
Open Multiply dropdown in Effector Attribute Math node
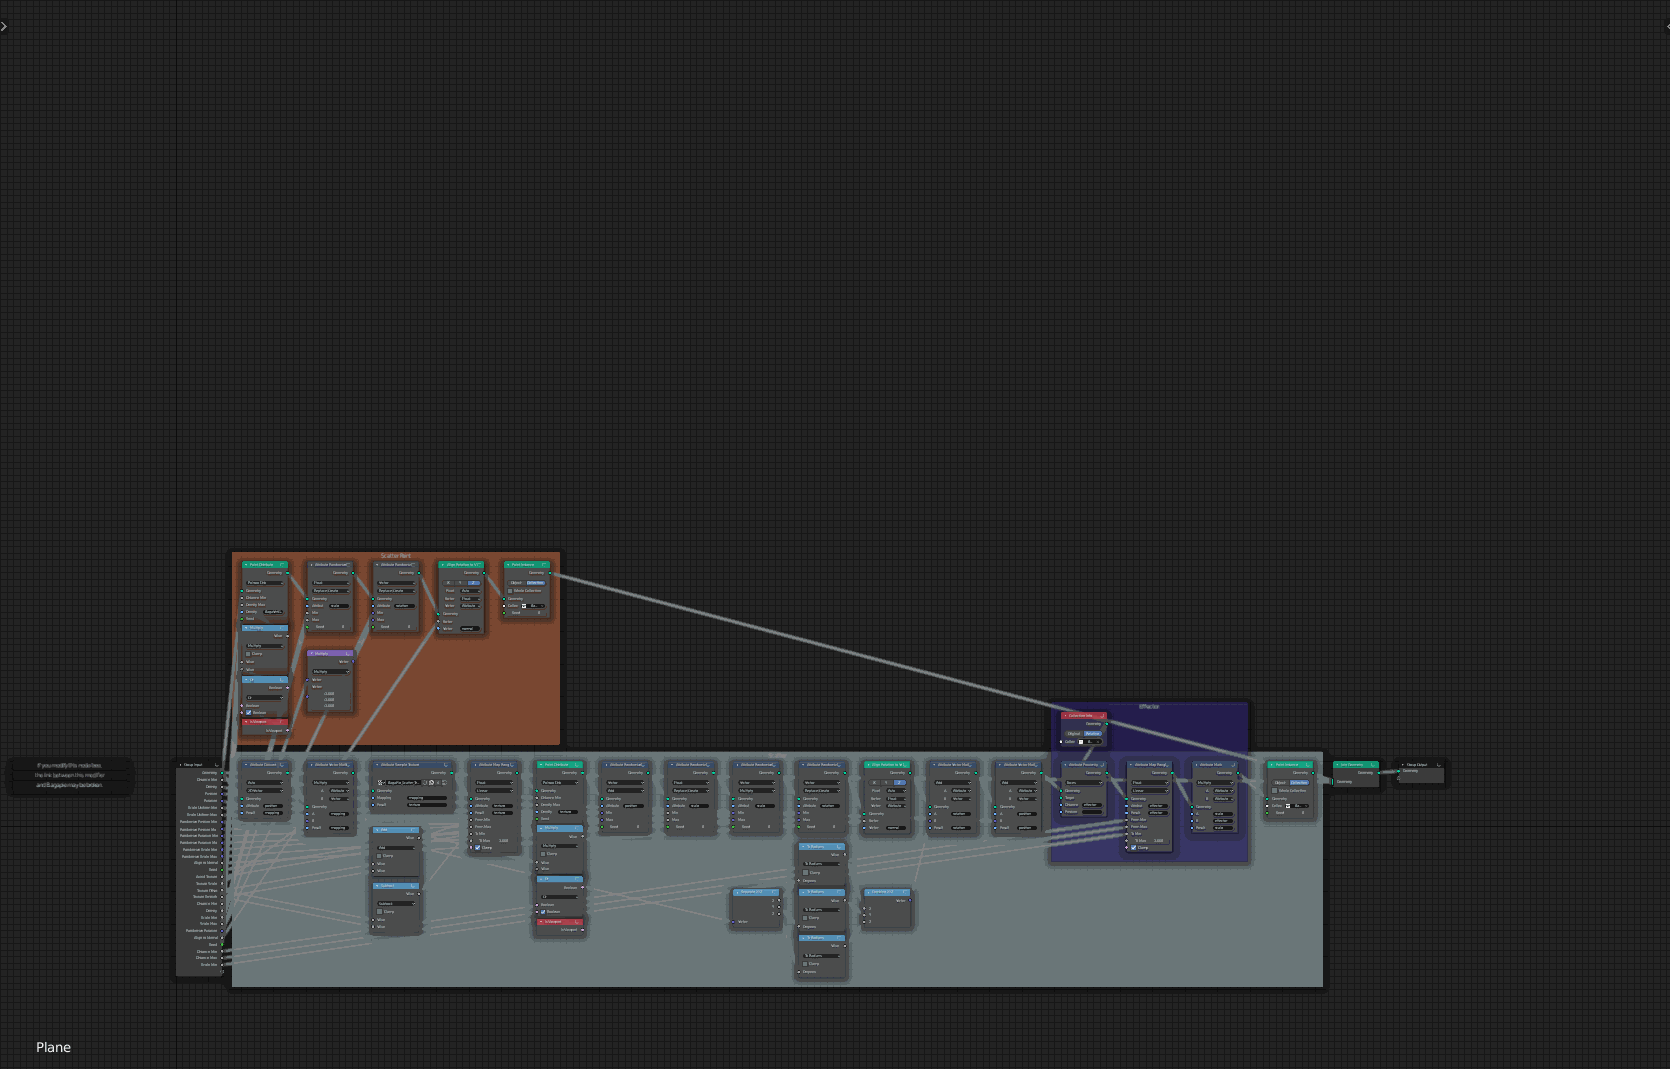1215,783
